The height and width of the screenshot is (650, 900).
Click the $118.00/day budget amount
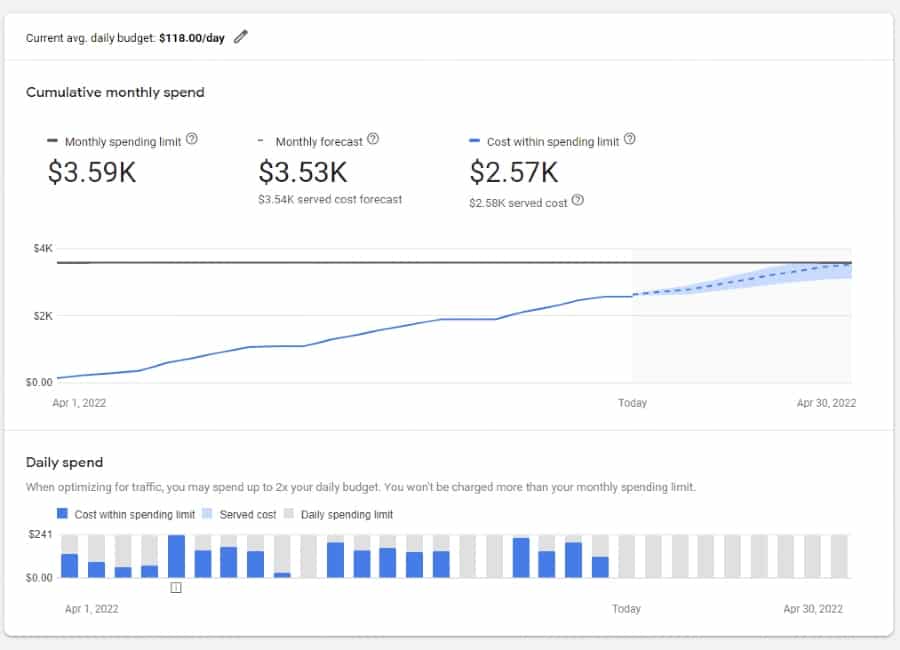click(192, 38)
